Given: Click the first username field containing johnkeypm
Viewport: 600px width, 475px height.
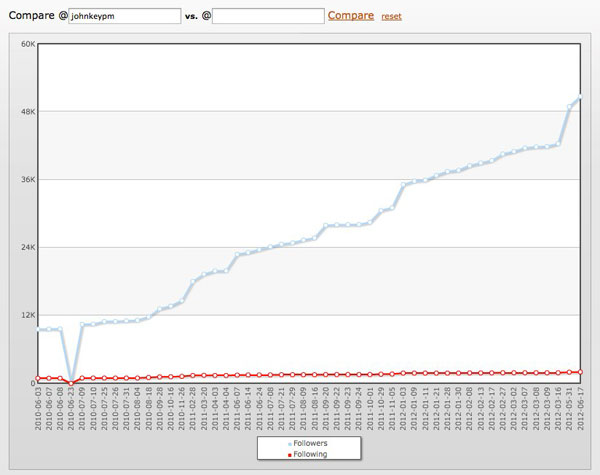Looking at the screenshot, I should (x=124, y=16).
